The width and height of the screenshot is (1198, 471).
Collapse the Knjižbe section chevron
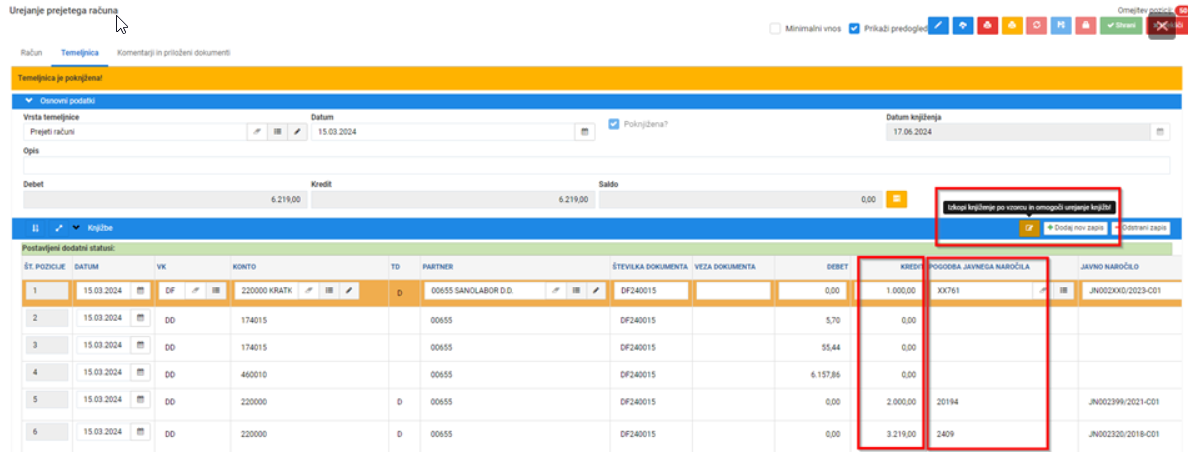tap(76, 228)
